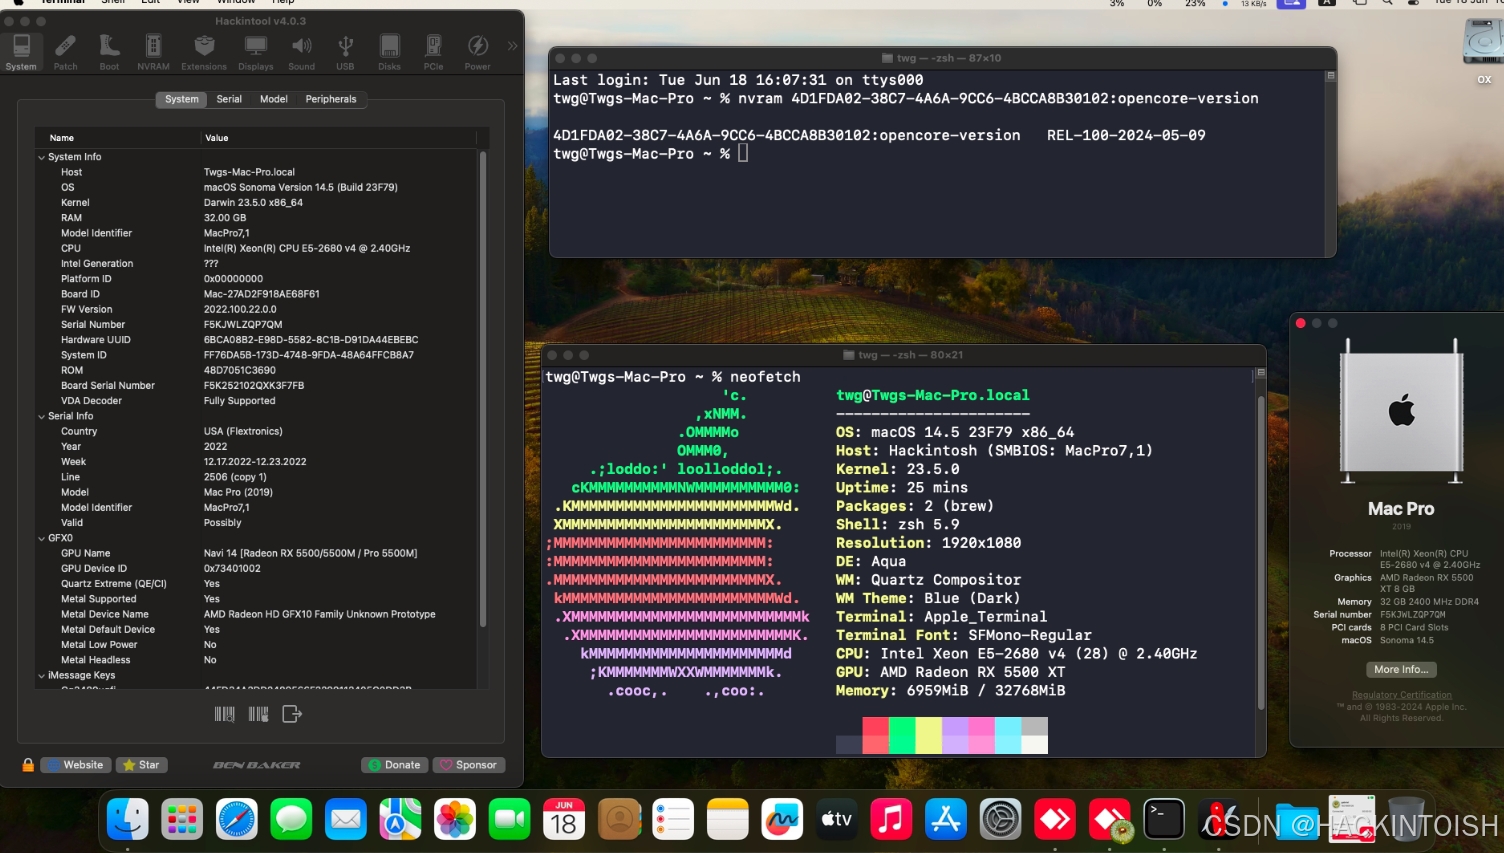Click the Star button

pyautogui.click(x=141, y=765)
